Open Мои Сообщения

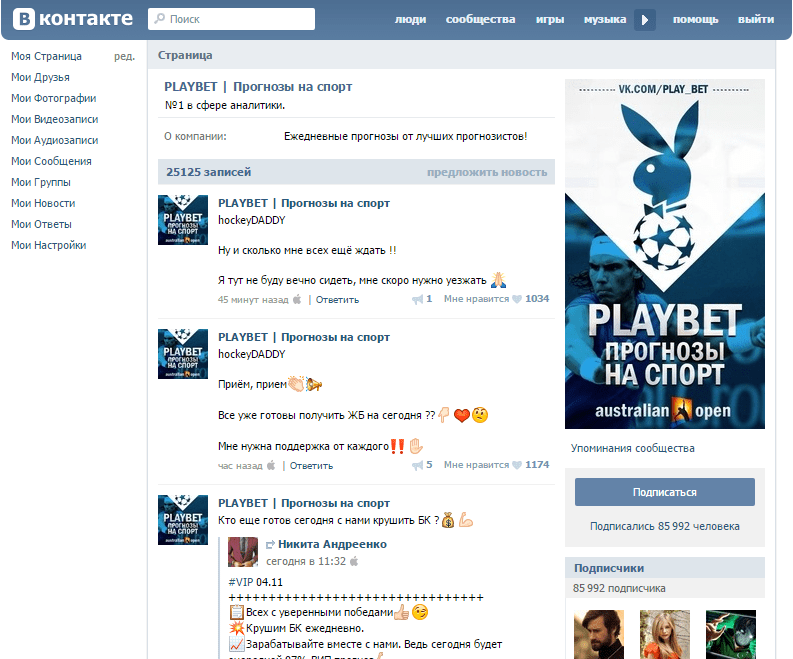tap(51, 161)
